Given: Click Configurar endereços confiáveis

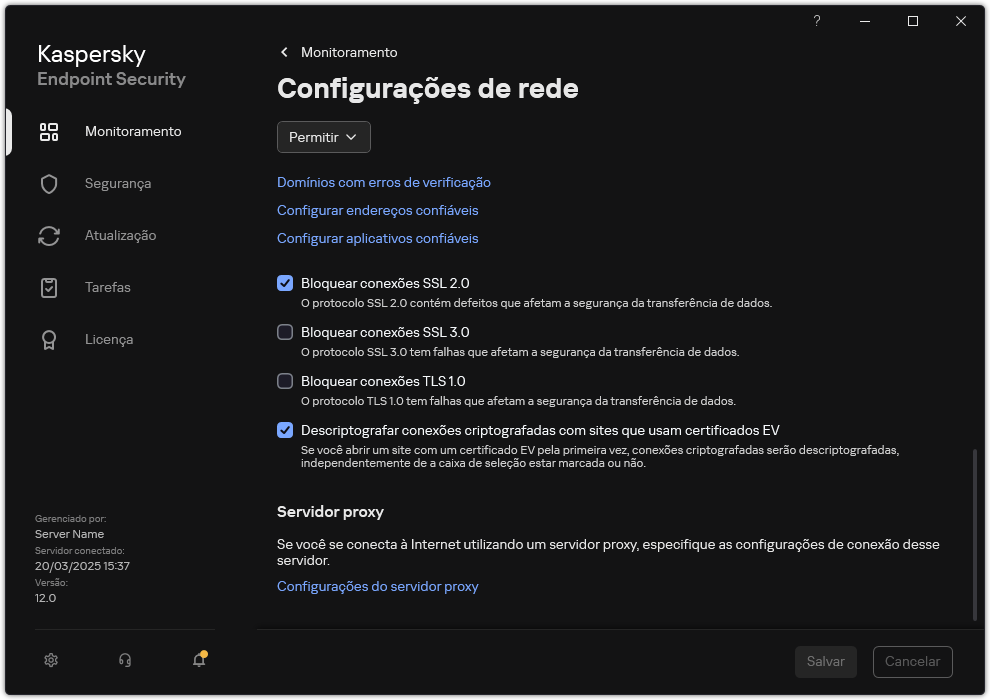Looking at the screenshot, I should pos(377,210).
